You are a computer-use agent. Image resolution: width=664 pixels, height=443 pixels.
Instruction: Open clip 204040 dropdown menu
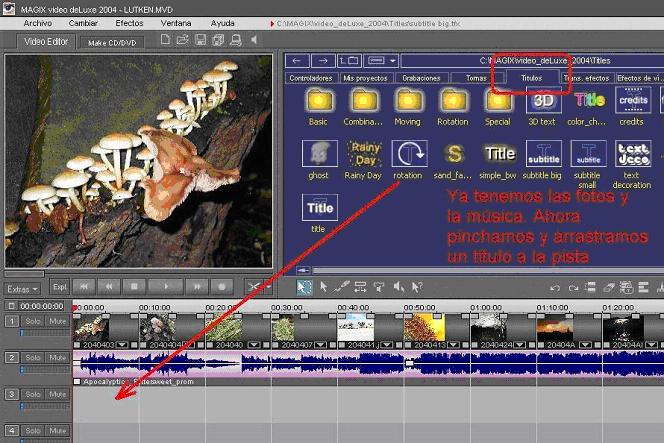click(x=255, y=345)
